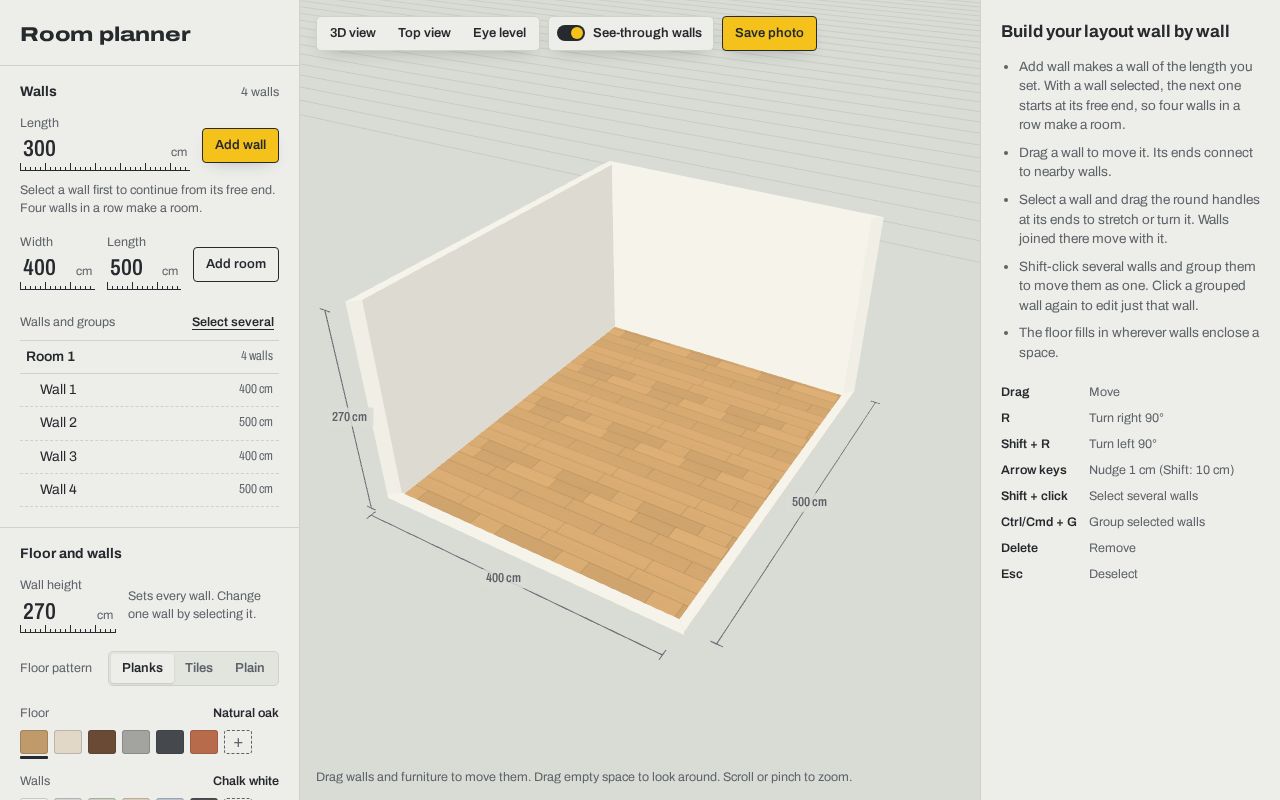1280x800 pixels.
Task: Click the 'Ctrl/Cmd + G' shortcut key label
Action: pyautogui.click(x=1039, y=522)
